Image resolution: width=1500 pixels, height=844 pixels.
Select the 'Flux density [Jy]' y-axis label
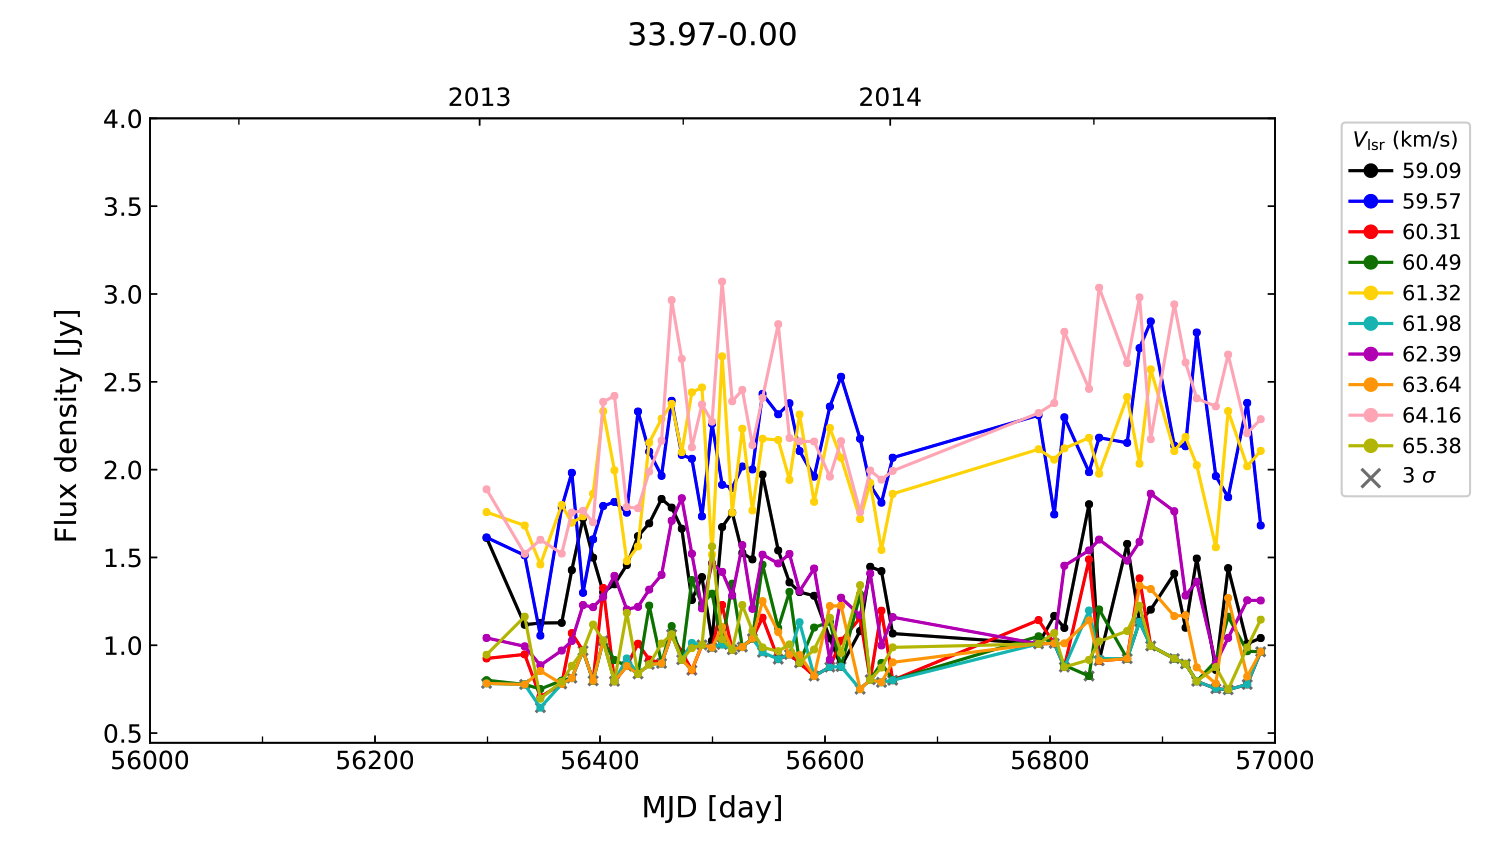tap(66, 426)
